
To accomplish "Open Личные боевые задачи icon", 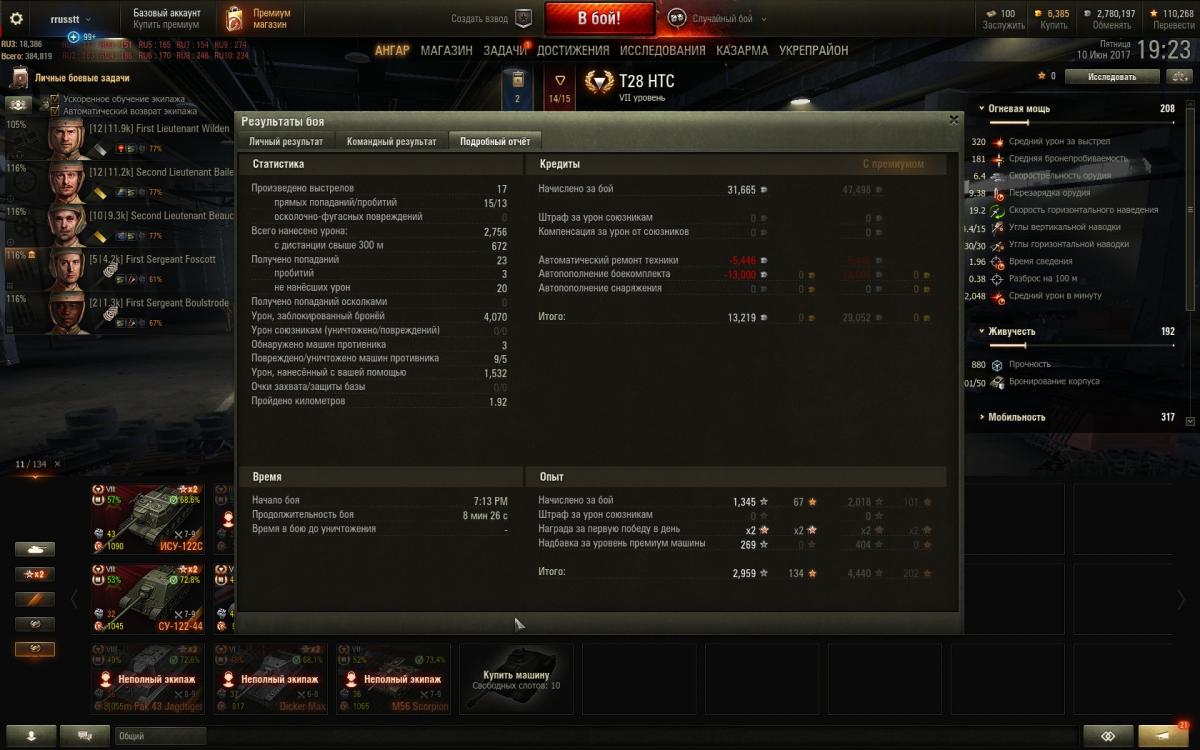I will click(x=19, y=77).
